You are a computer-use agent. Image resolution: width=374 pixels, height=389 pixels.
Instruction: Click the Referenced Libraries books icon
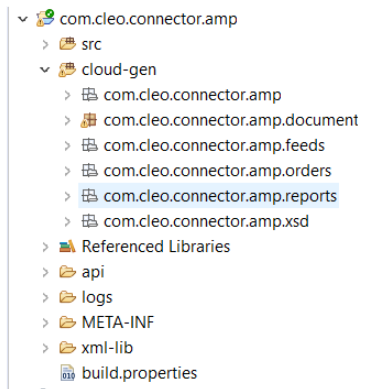67,247
